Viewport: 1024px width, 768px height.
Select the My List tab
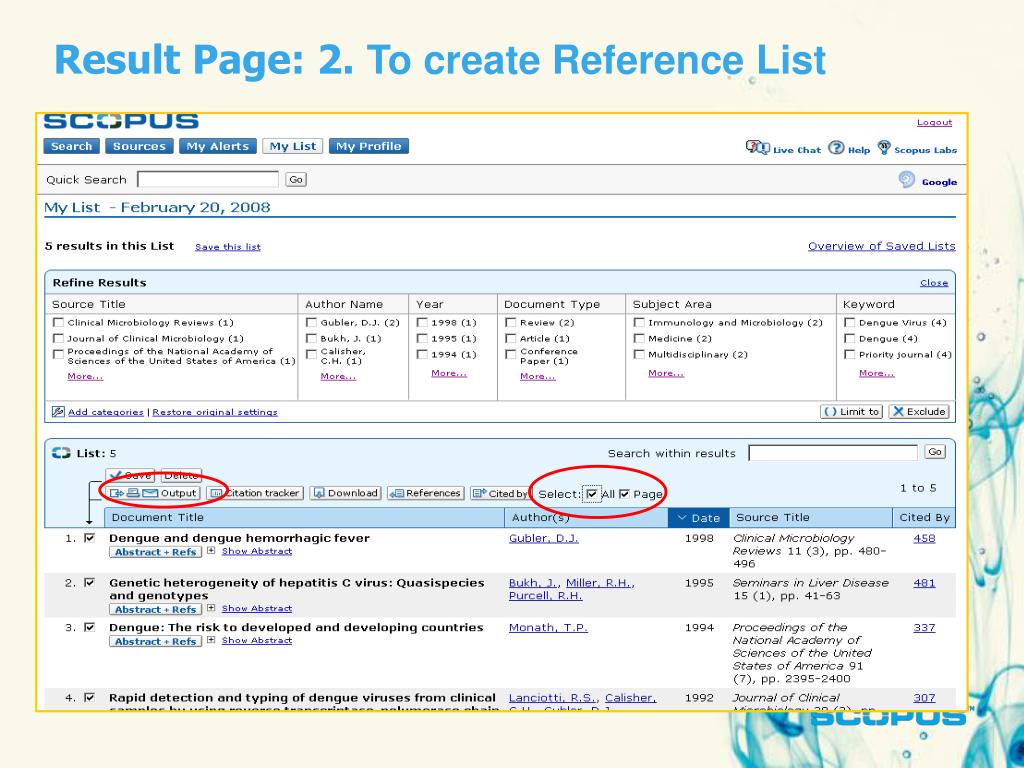coord(293,146)
